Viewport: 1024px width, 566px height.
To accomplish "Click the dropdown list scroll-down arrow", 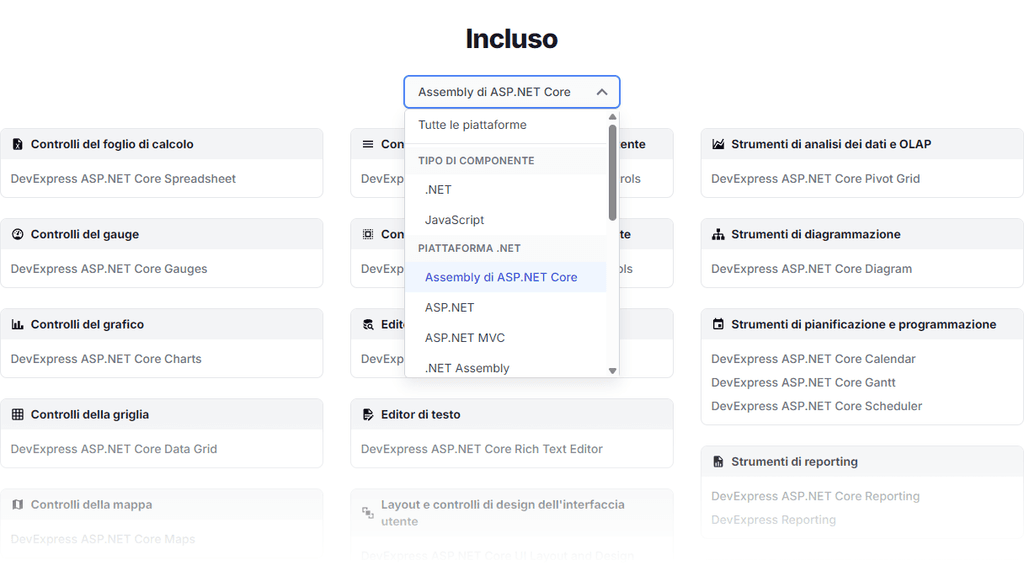I will point(613,371).
